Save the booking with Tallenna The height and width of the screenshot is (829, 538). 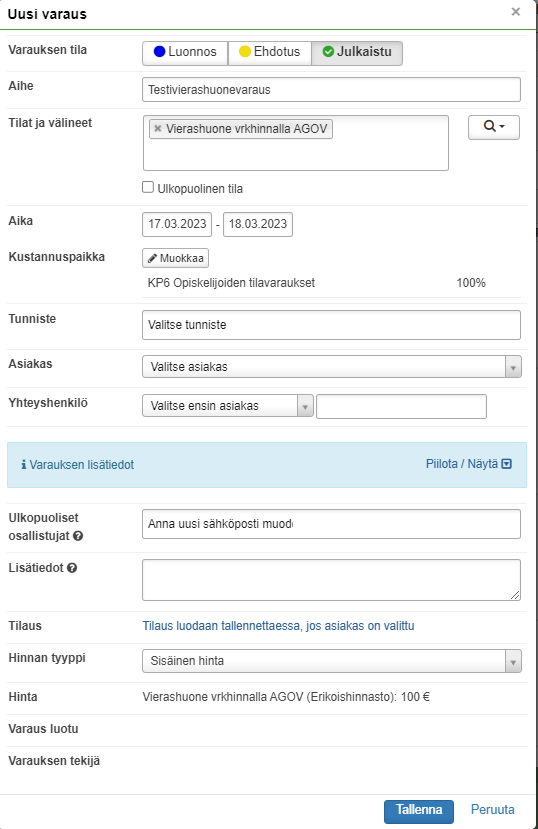419,810
